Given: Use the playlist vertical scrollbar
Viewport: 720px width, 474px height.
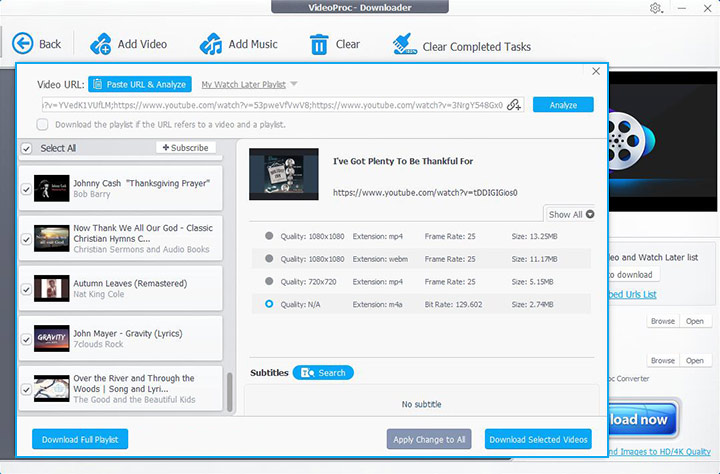Looking at the screenshot, I should [x=230, y=392].
